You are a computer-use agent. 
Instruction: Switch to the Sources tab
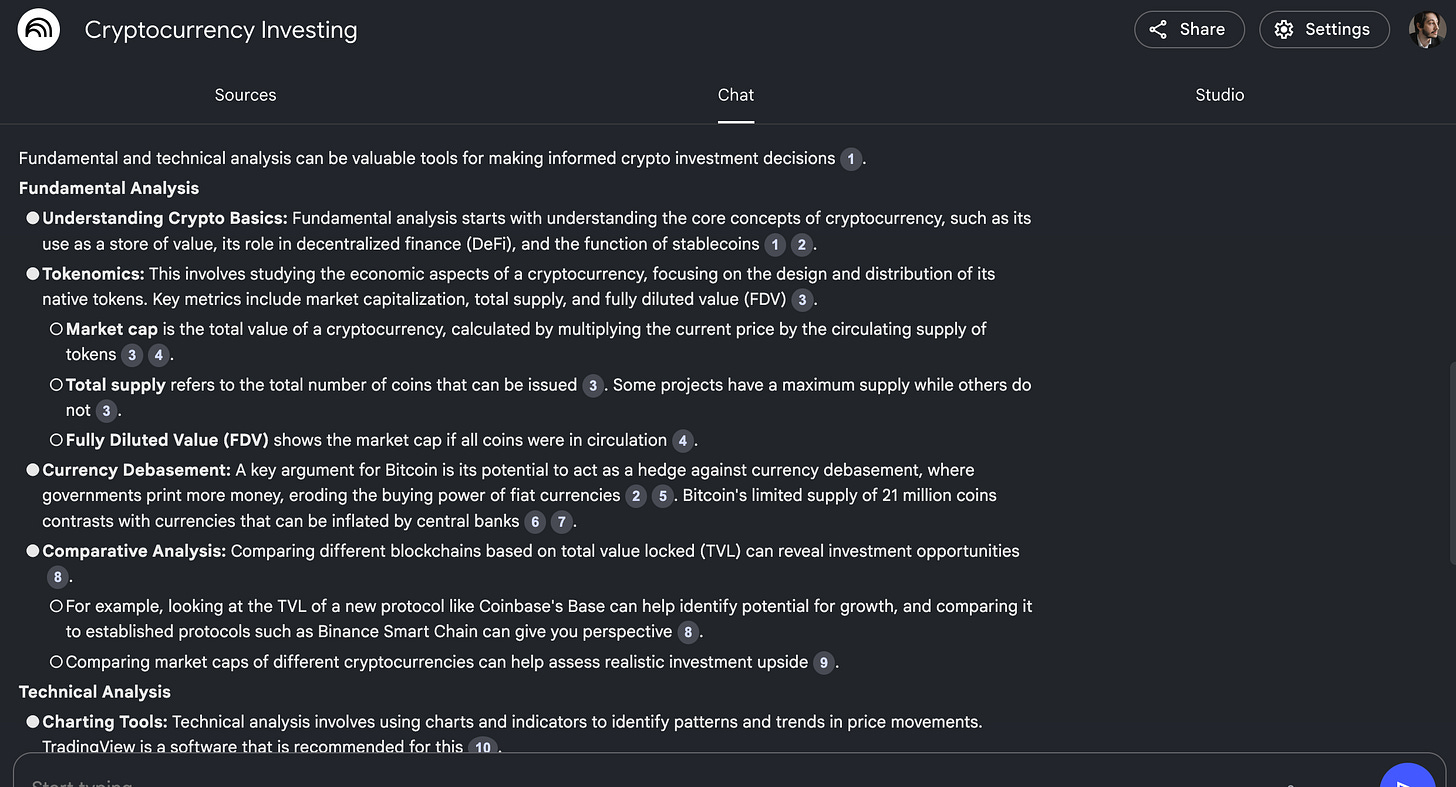tap(245, 95)
